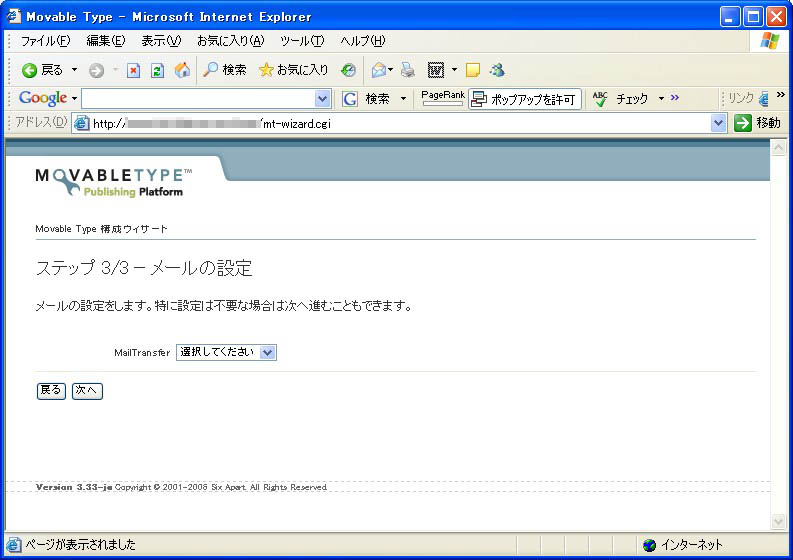793x560 pixels.
Task: Open the Google logo dropdown arrow
Action: tap(74, 98)
